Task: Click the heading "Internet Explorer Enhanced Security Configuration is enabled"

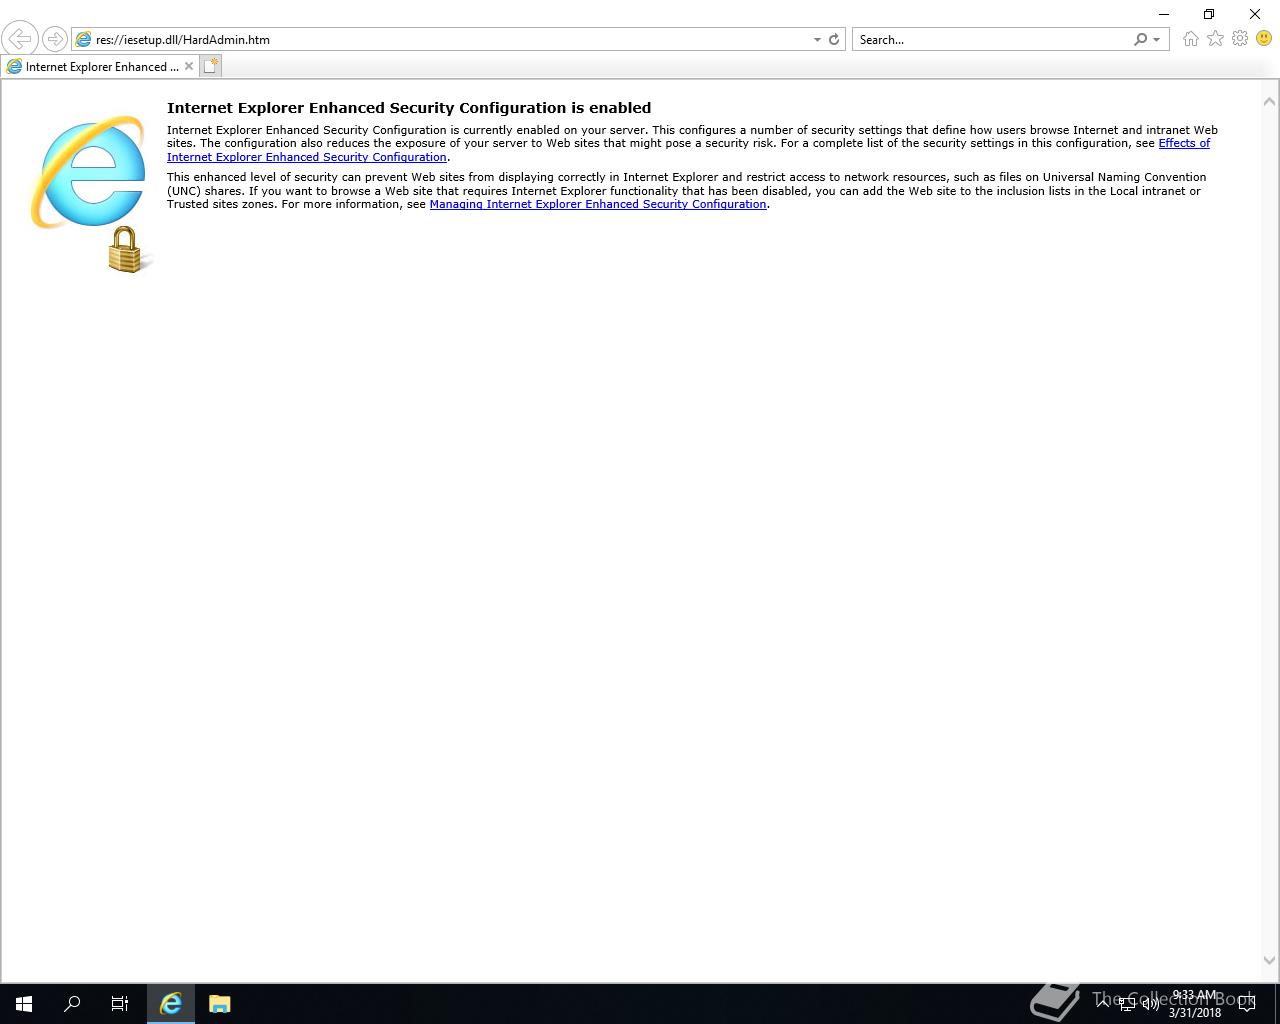Action: pos(409,108)
